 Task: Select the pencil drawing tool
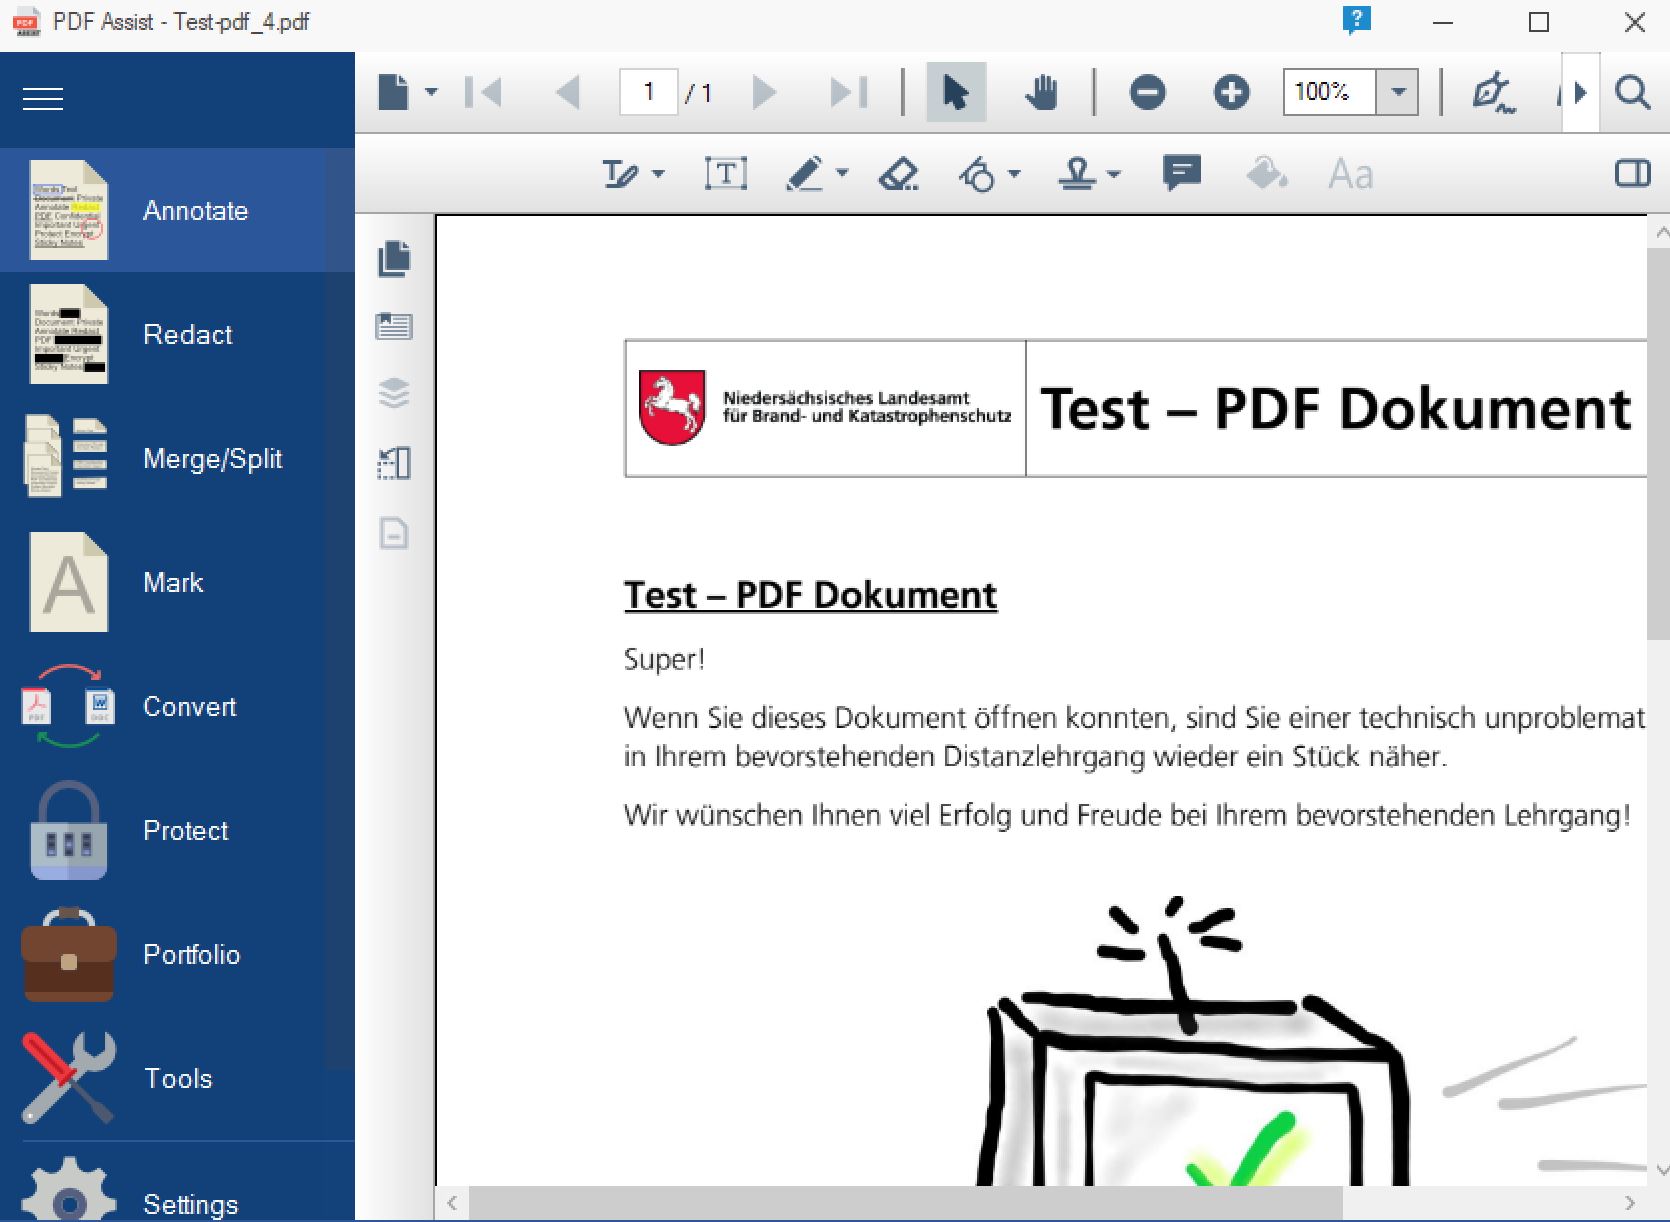[x=806, y=174]
